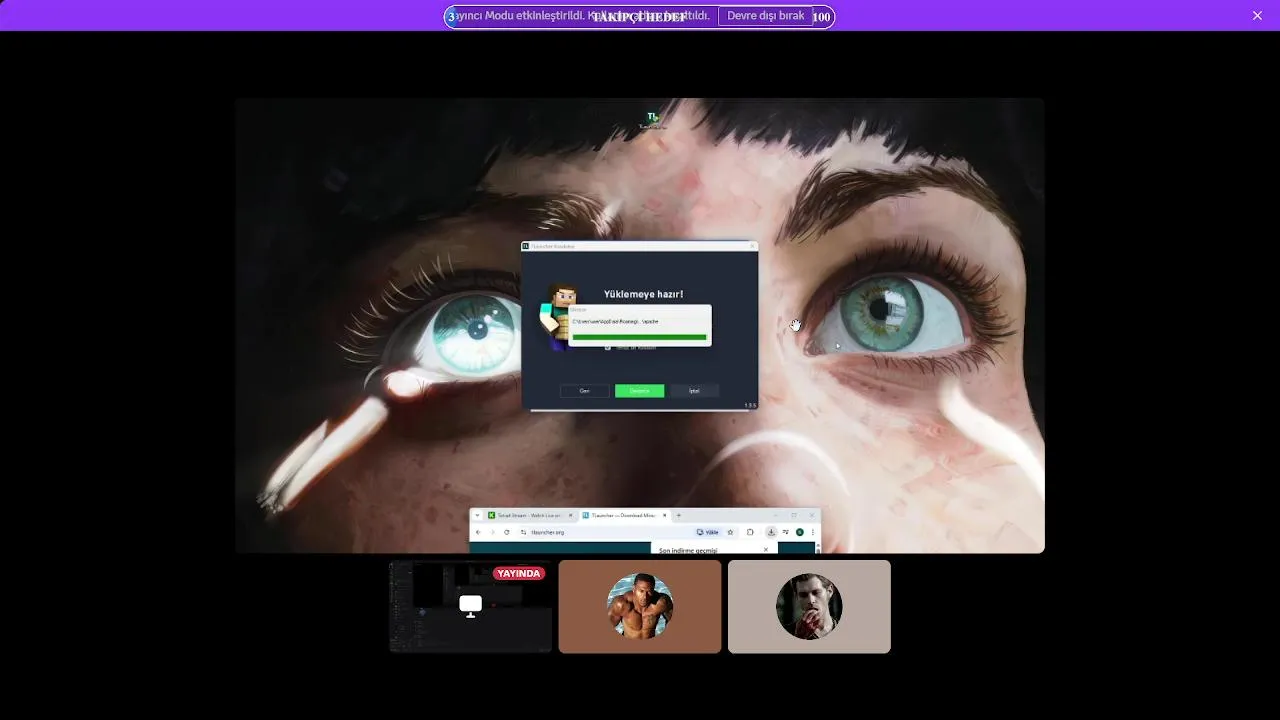The height and width of the screenshot is (720, 1280).
Task: Click the green installation progress bar
Action: click(639, 337)
